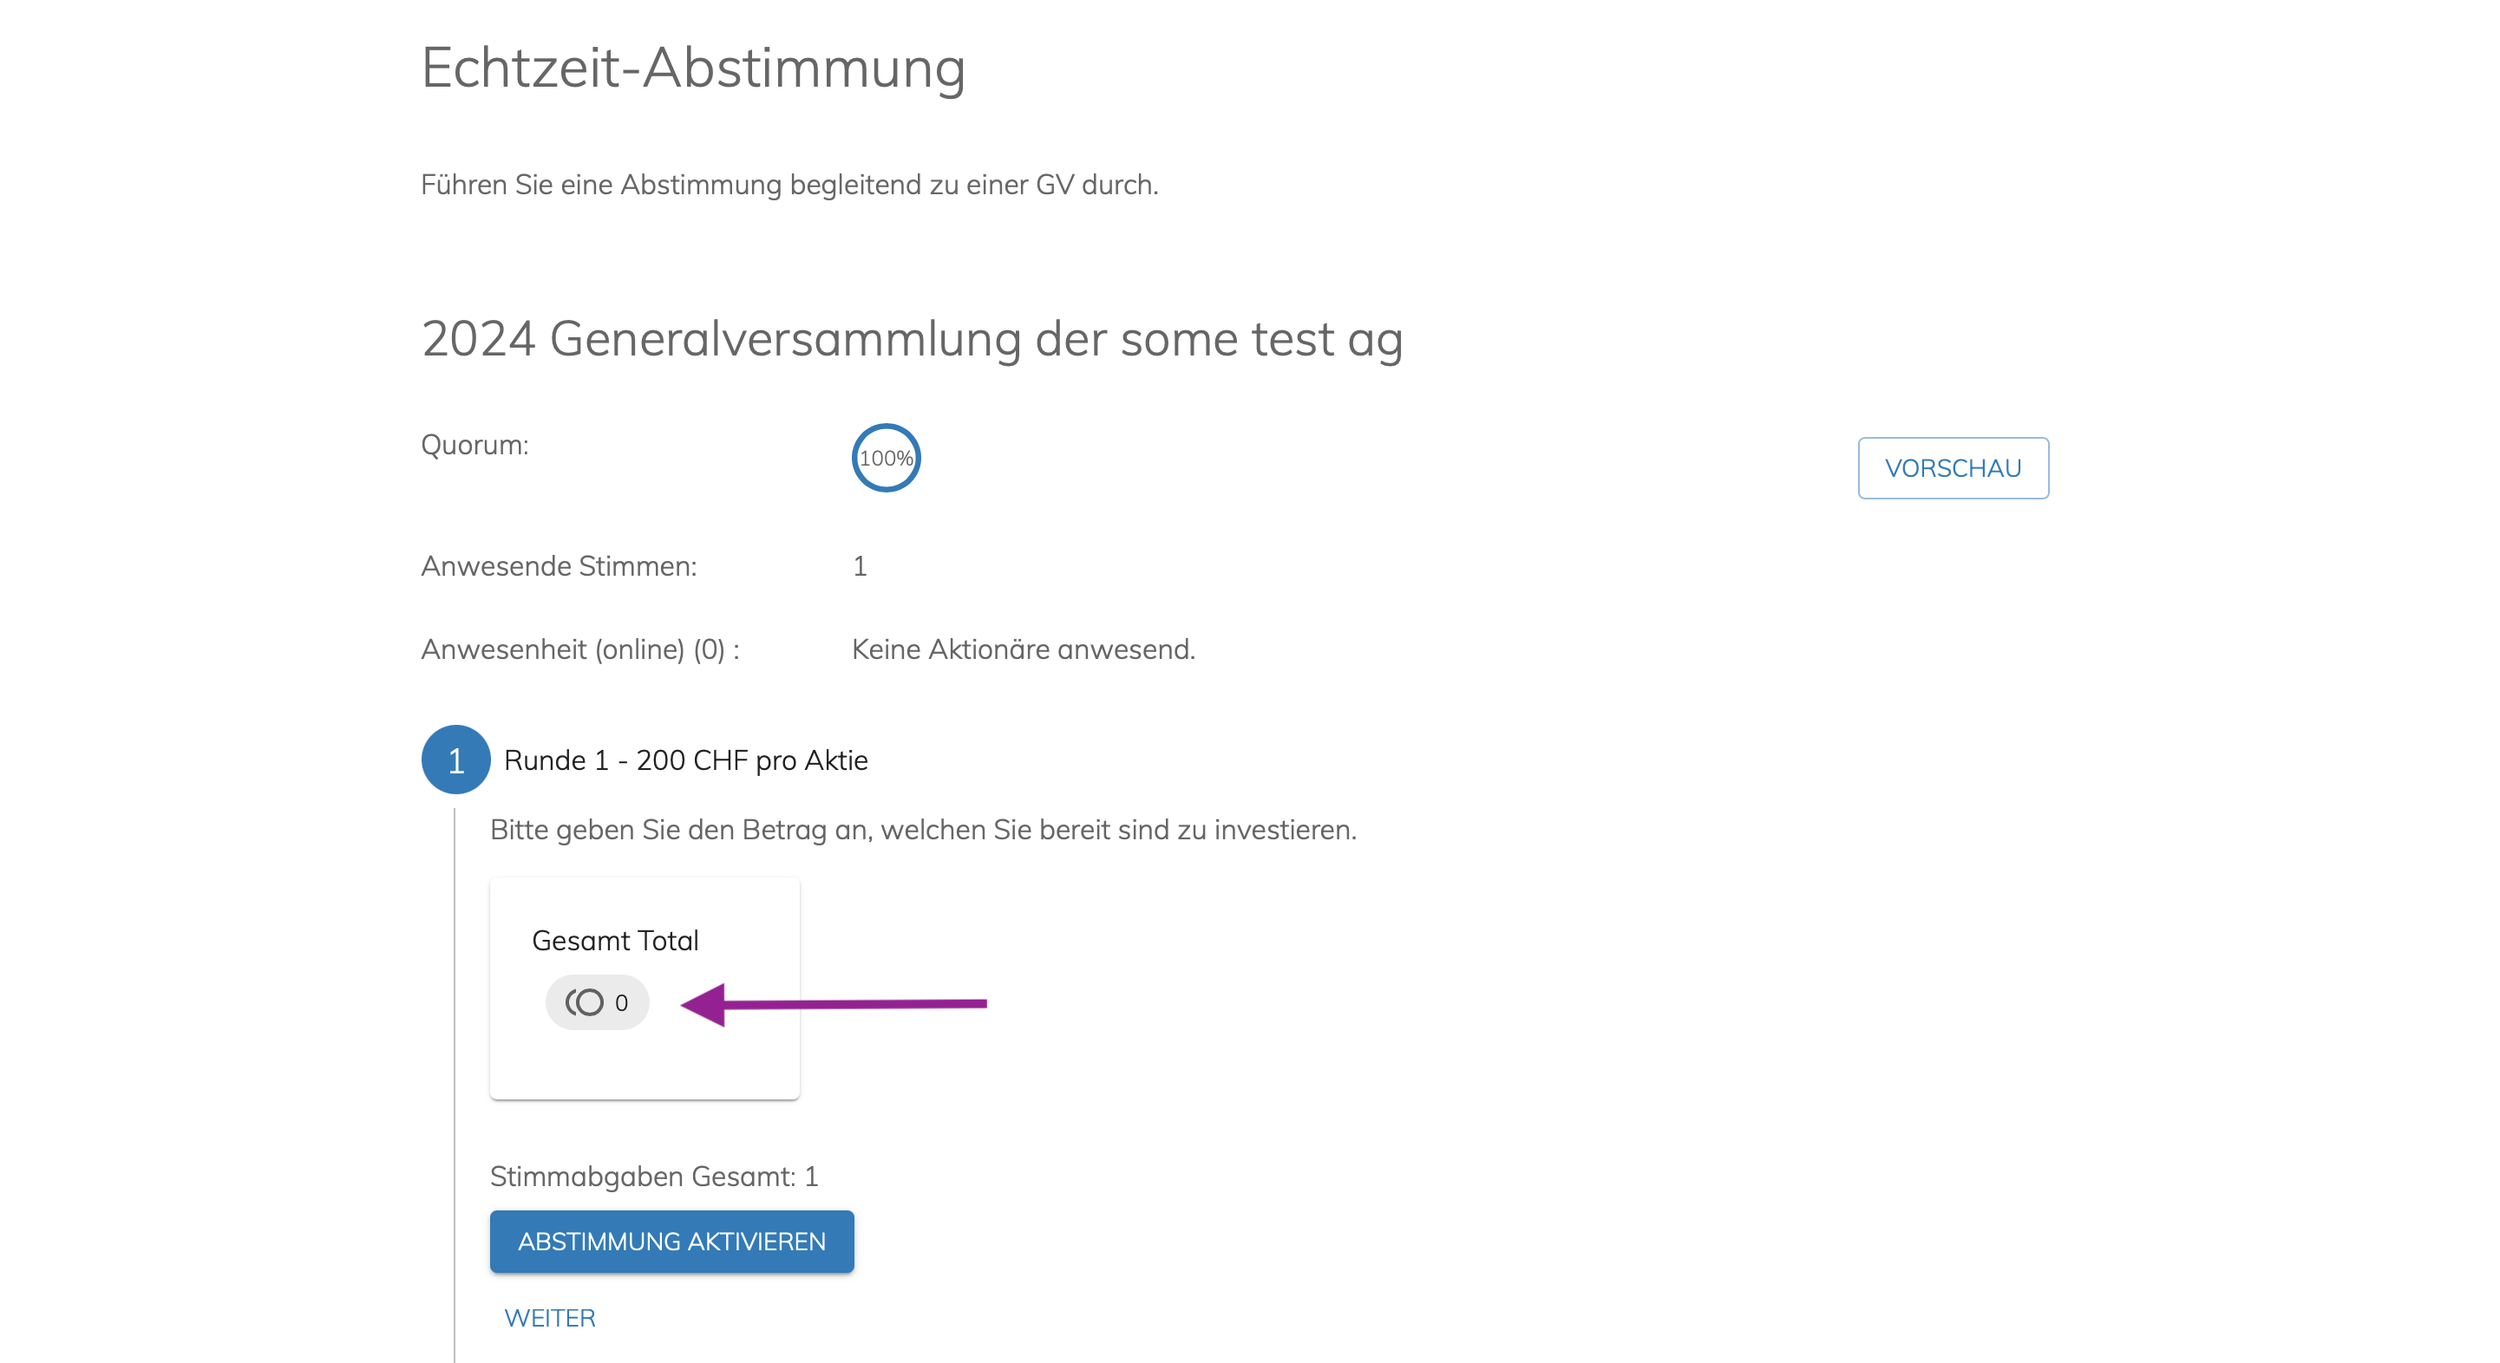
Task: Click ABSTIMMUNG AKTIVIEREN button
Action: point(671,1241)
